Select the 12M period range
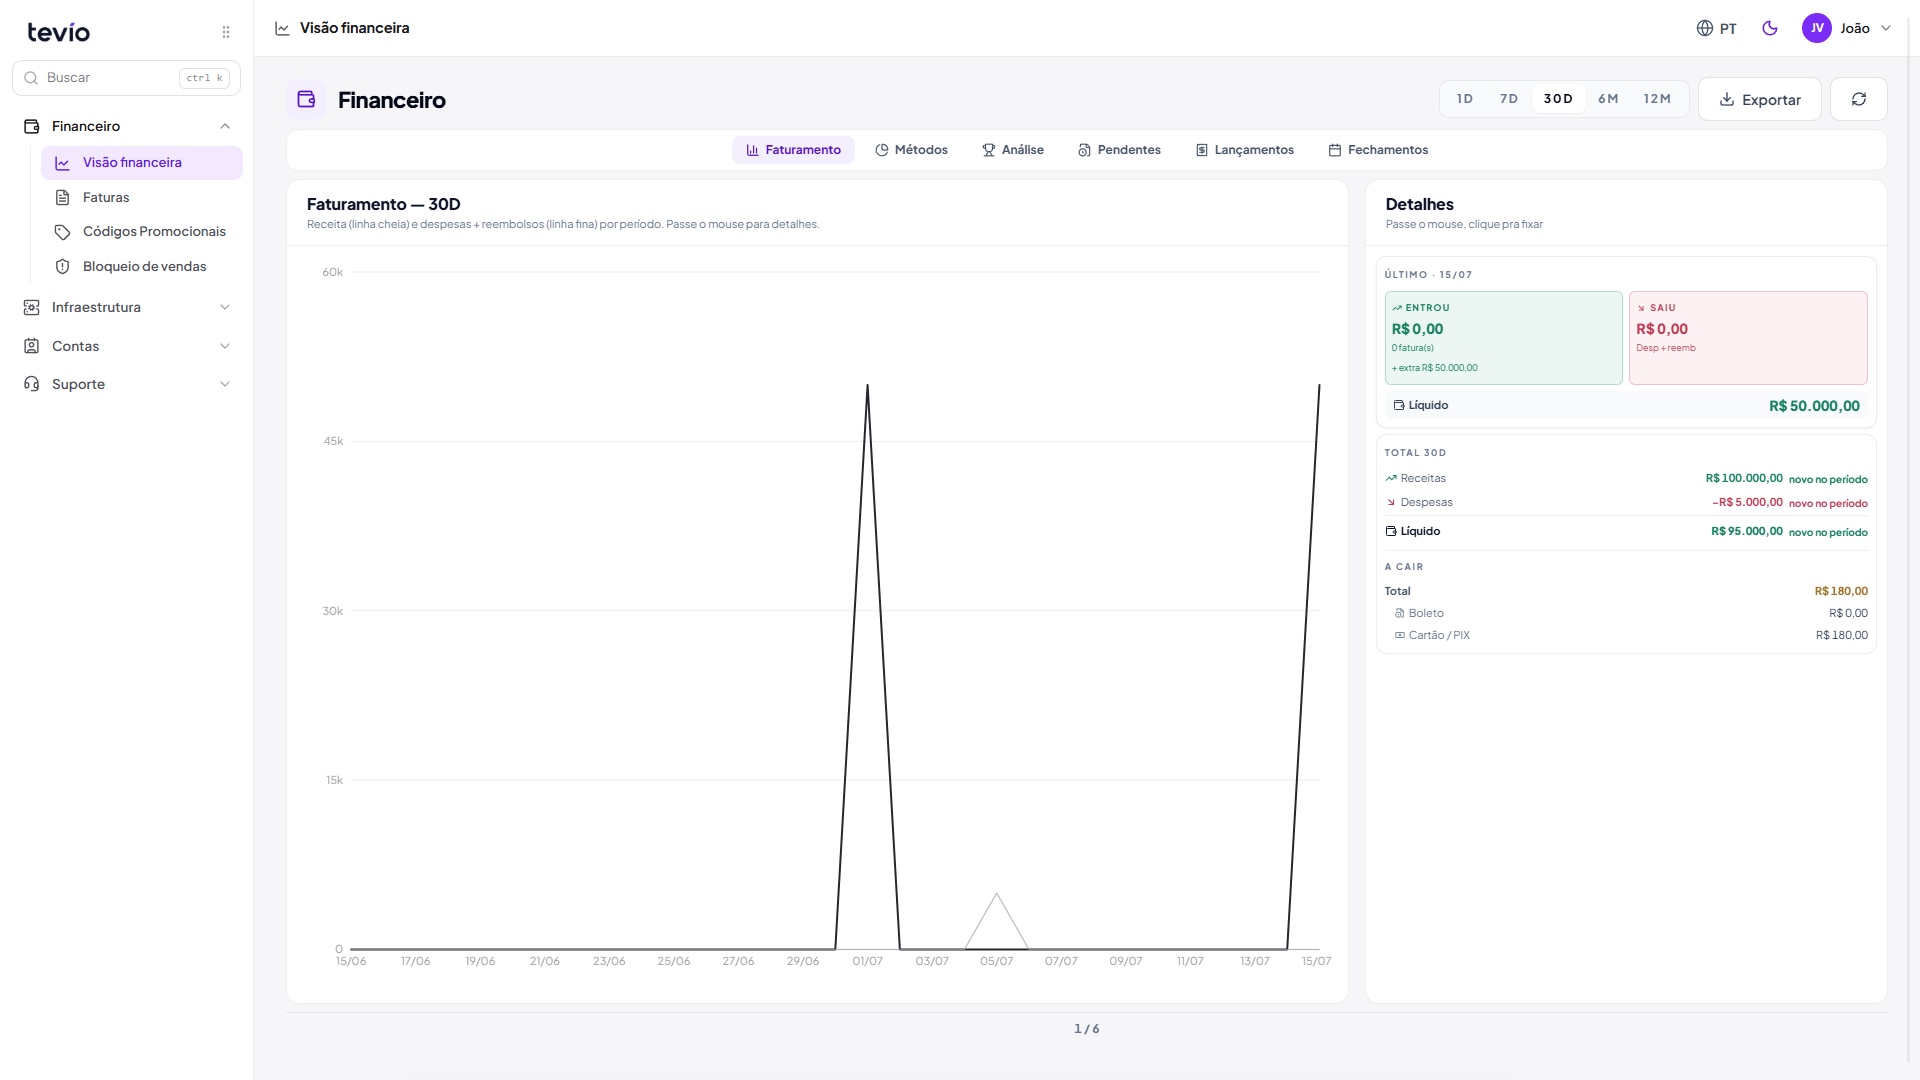This screenshot has height=1080, width=1920. pyautogui.click(x=1657, y=99)
